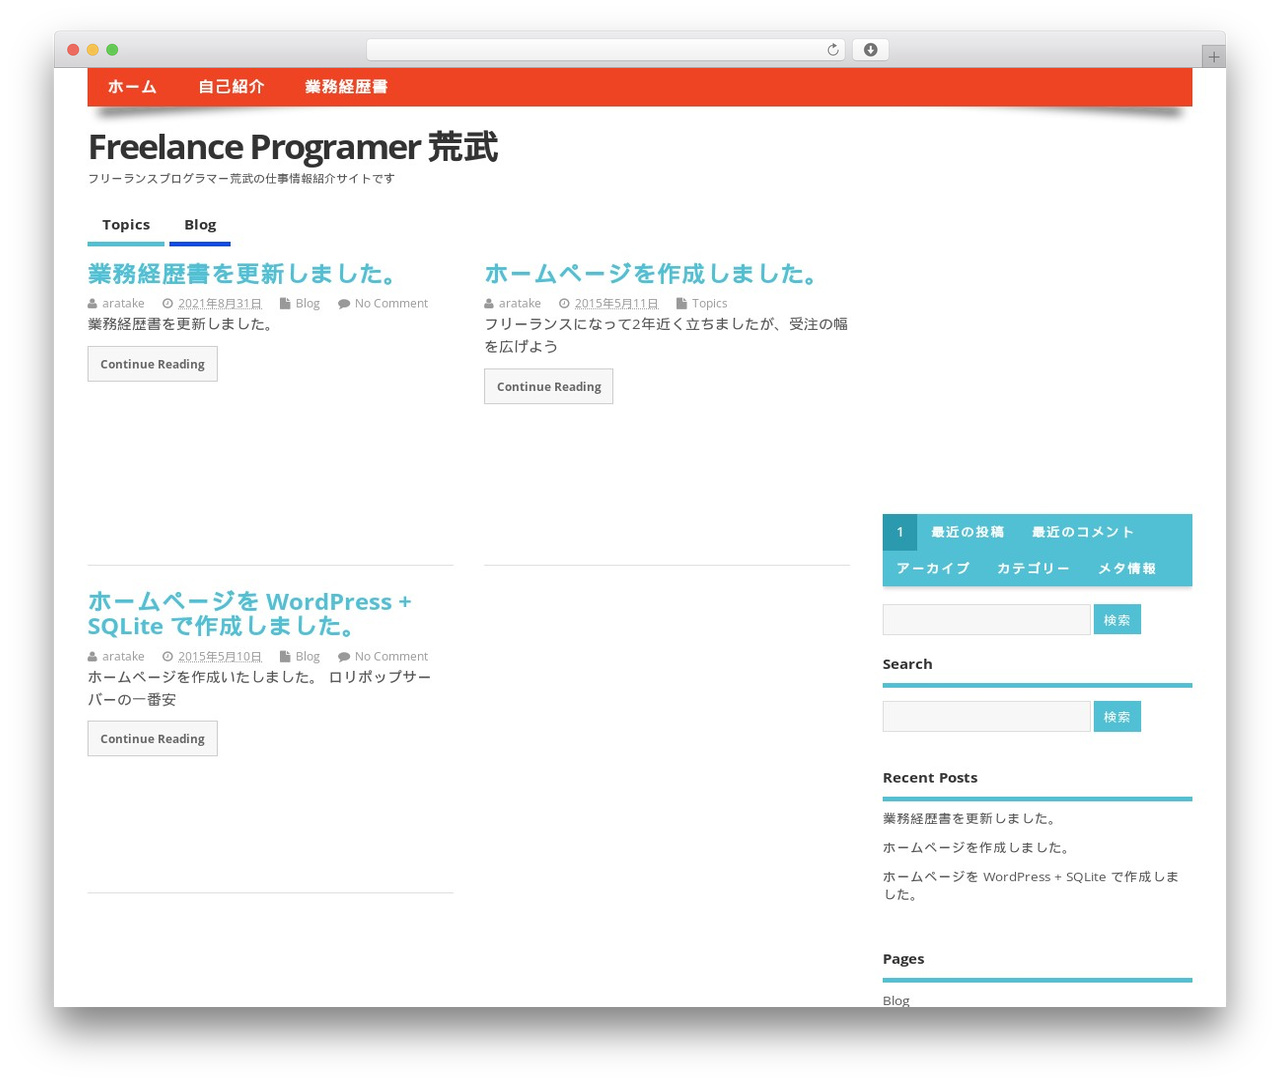
Task: Click the browser download icon button
Action: 870,50
